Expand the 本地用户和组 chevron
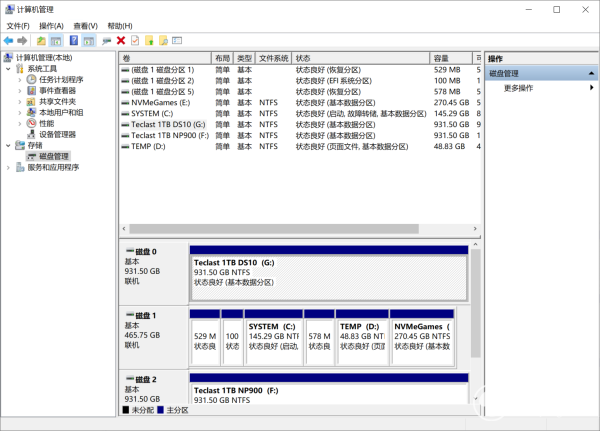The width and height of the screenshot is (600, 431). (20, 113)
